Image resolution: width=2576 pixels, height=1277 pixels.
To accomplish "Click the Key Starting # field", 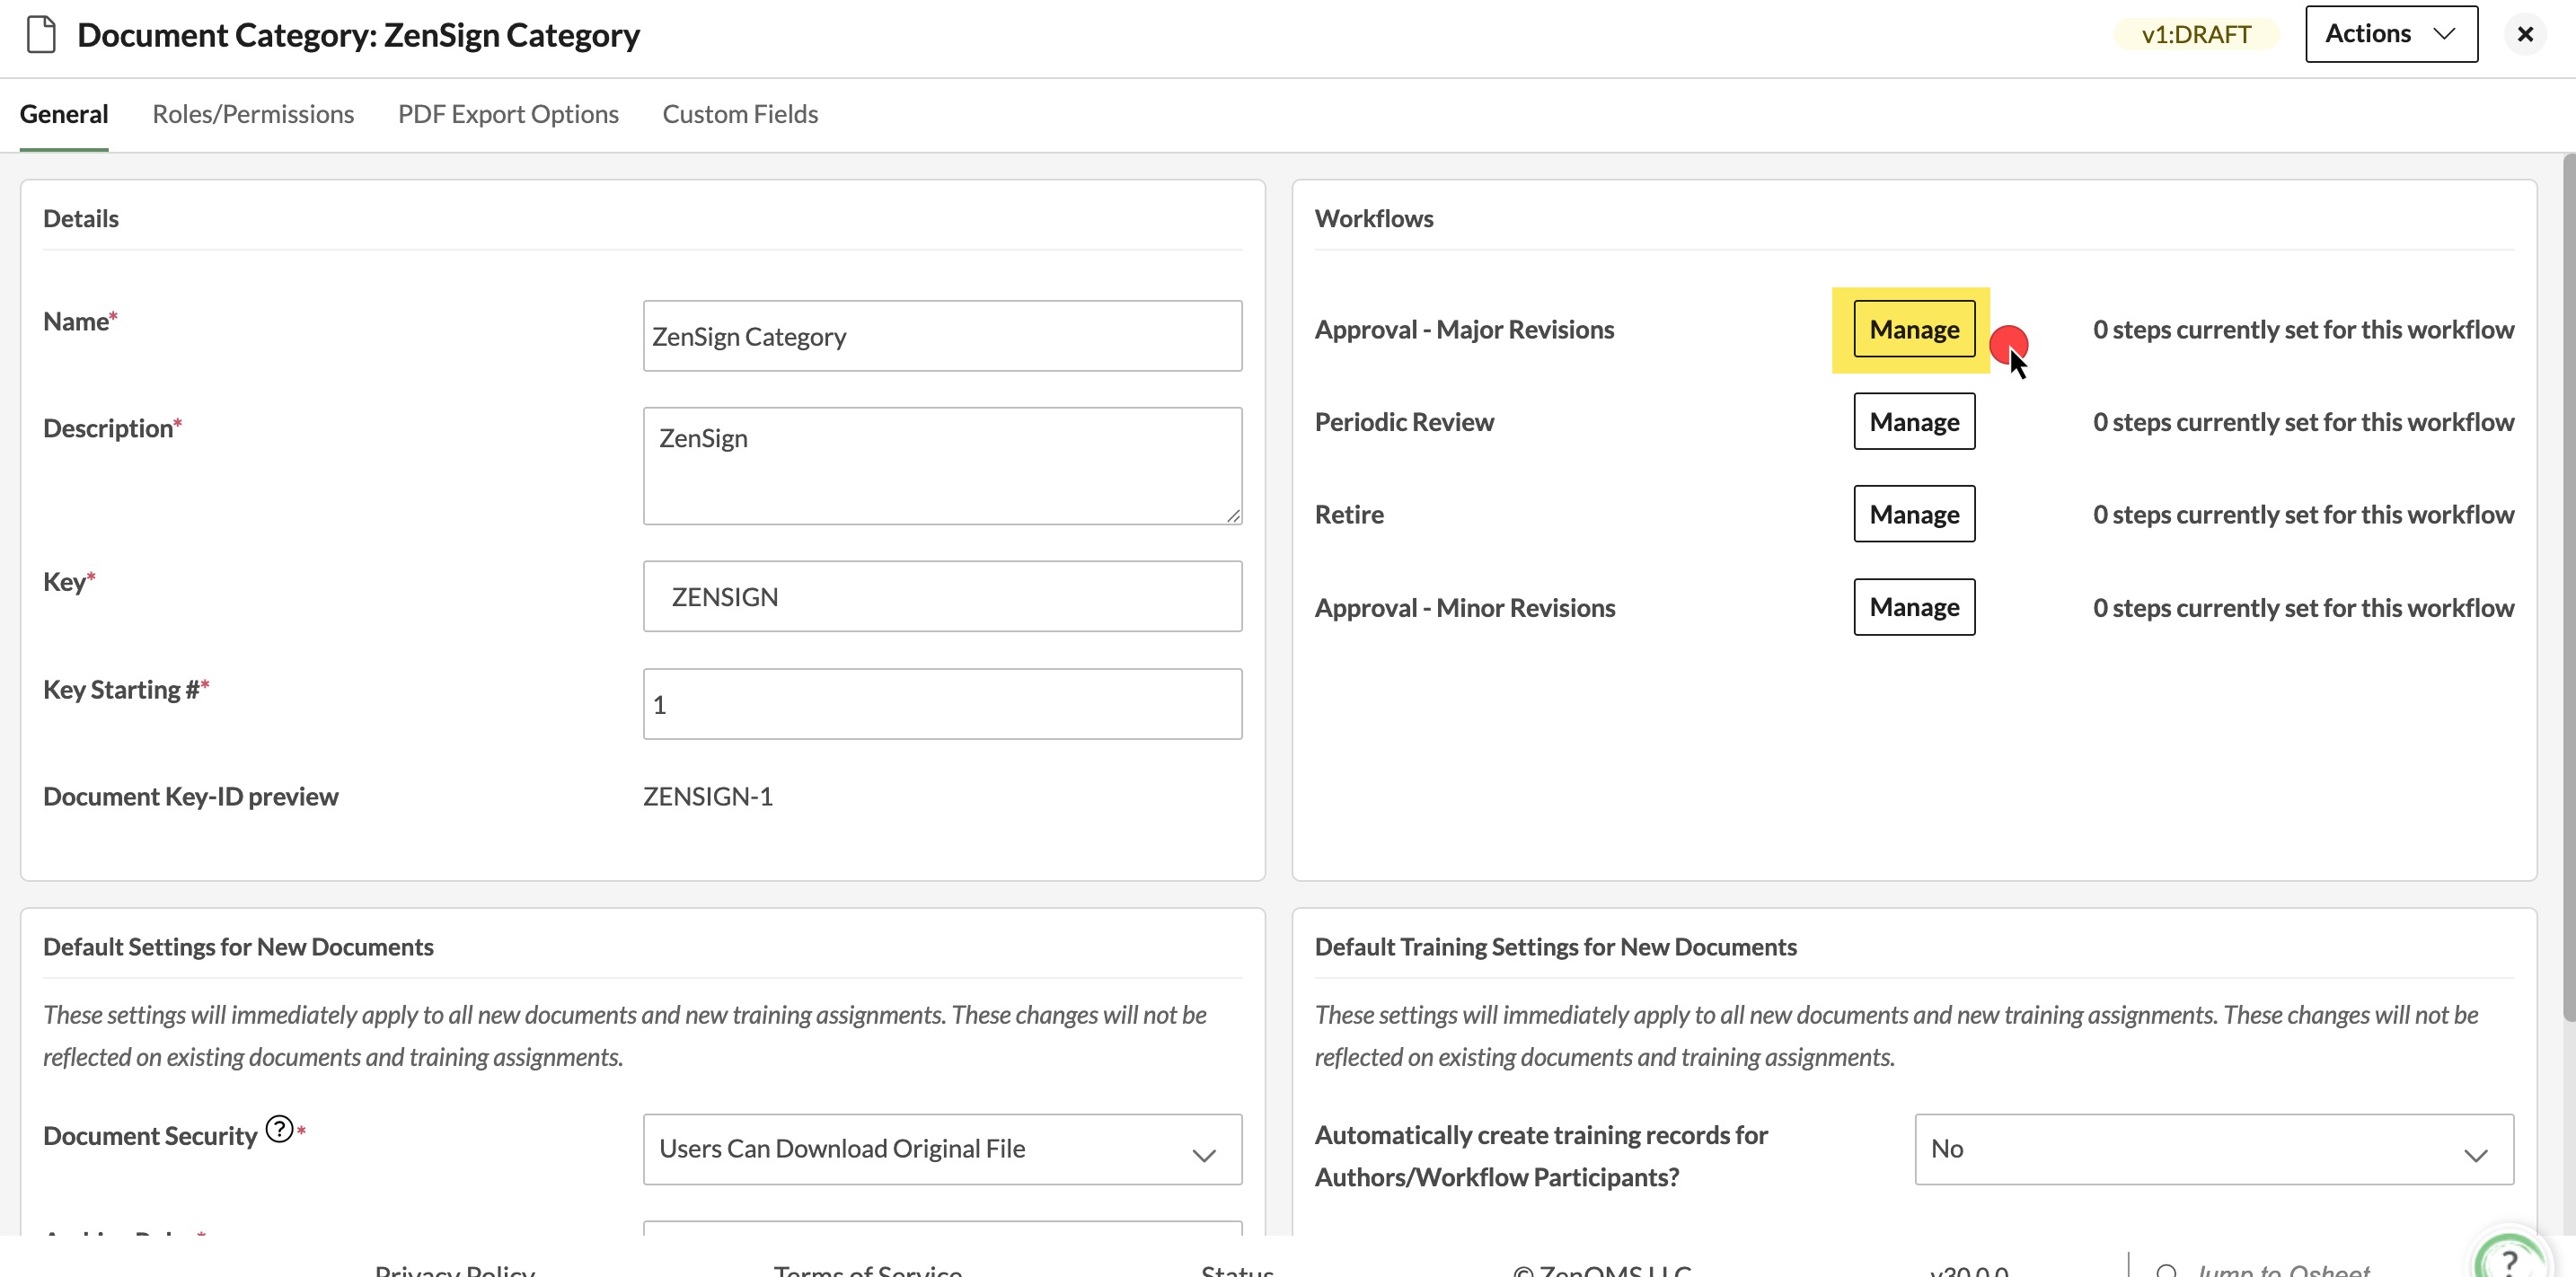I will pos(942,704).
